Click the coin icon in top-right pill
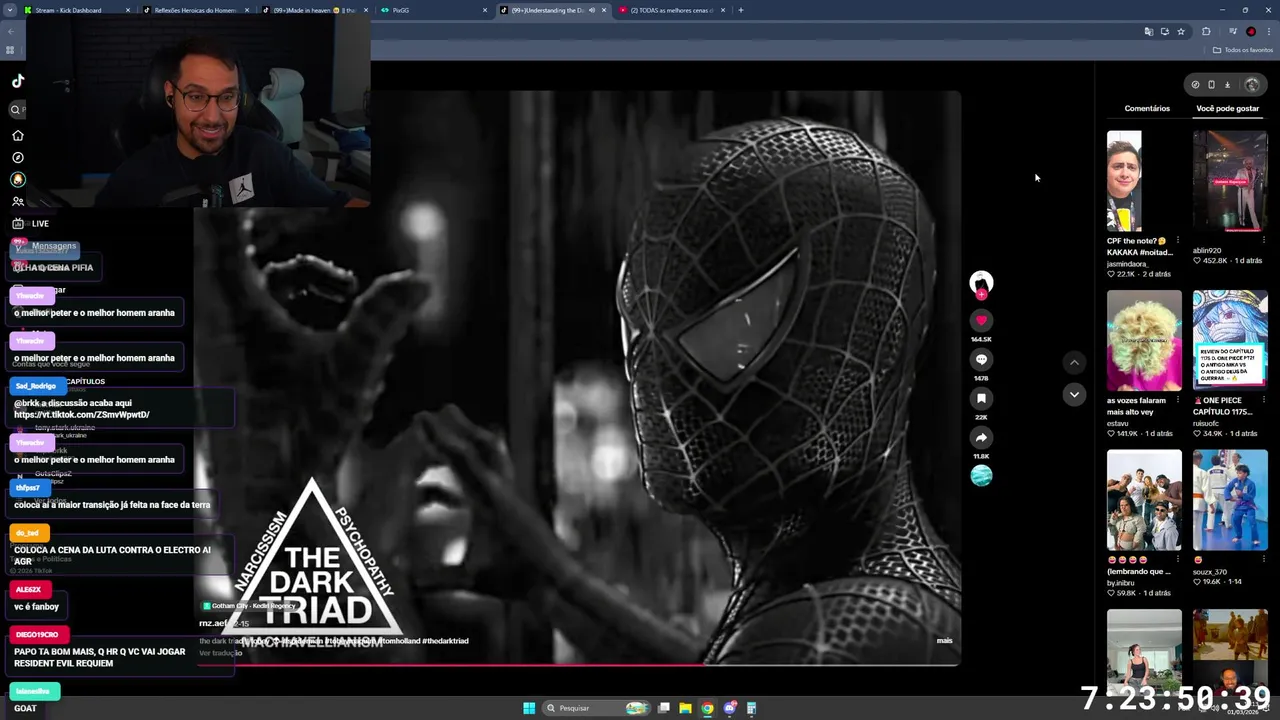 [x=1195, y=85]
